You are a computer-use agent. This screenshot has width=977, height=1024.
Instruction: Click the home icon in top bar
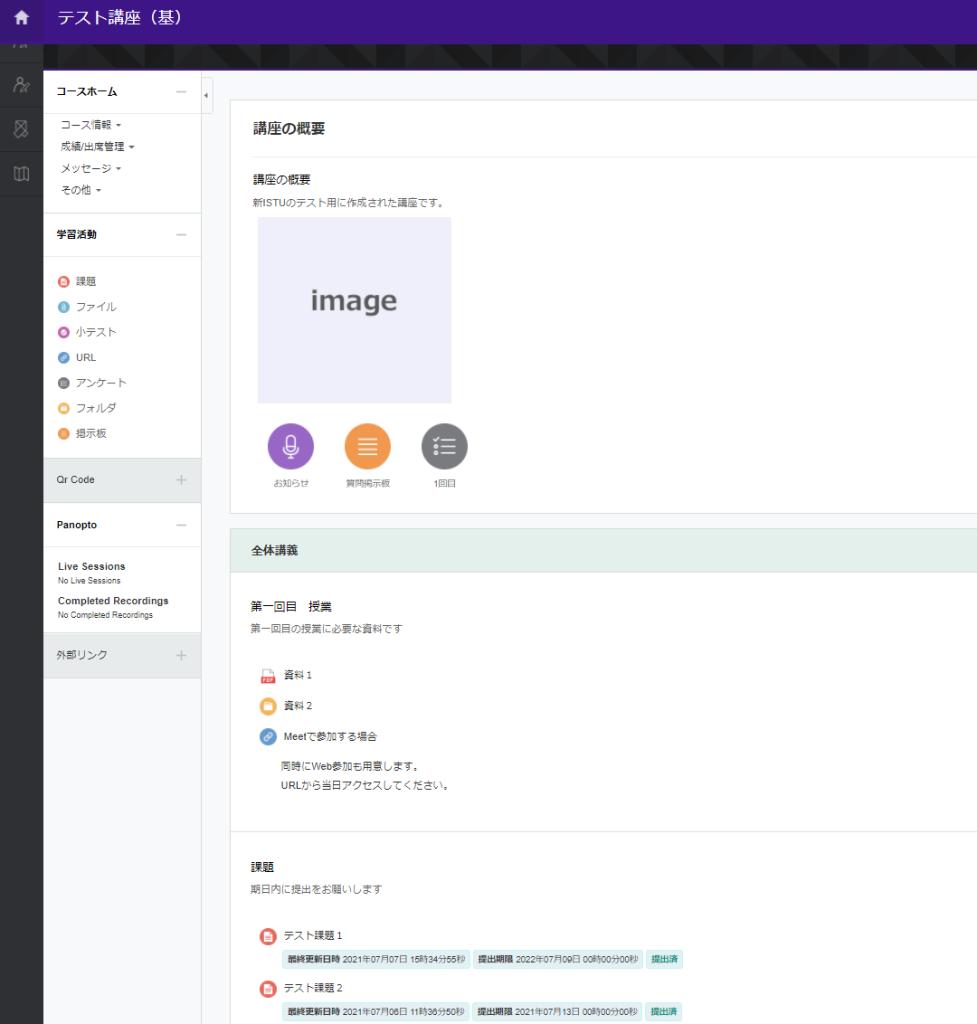point(21,17)
